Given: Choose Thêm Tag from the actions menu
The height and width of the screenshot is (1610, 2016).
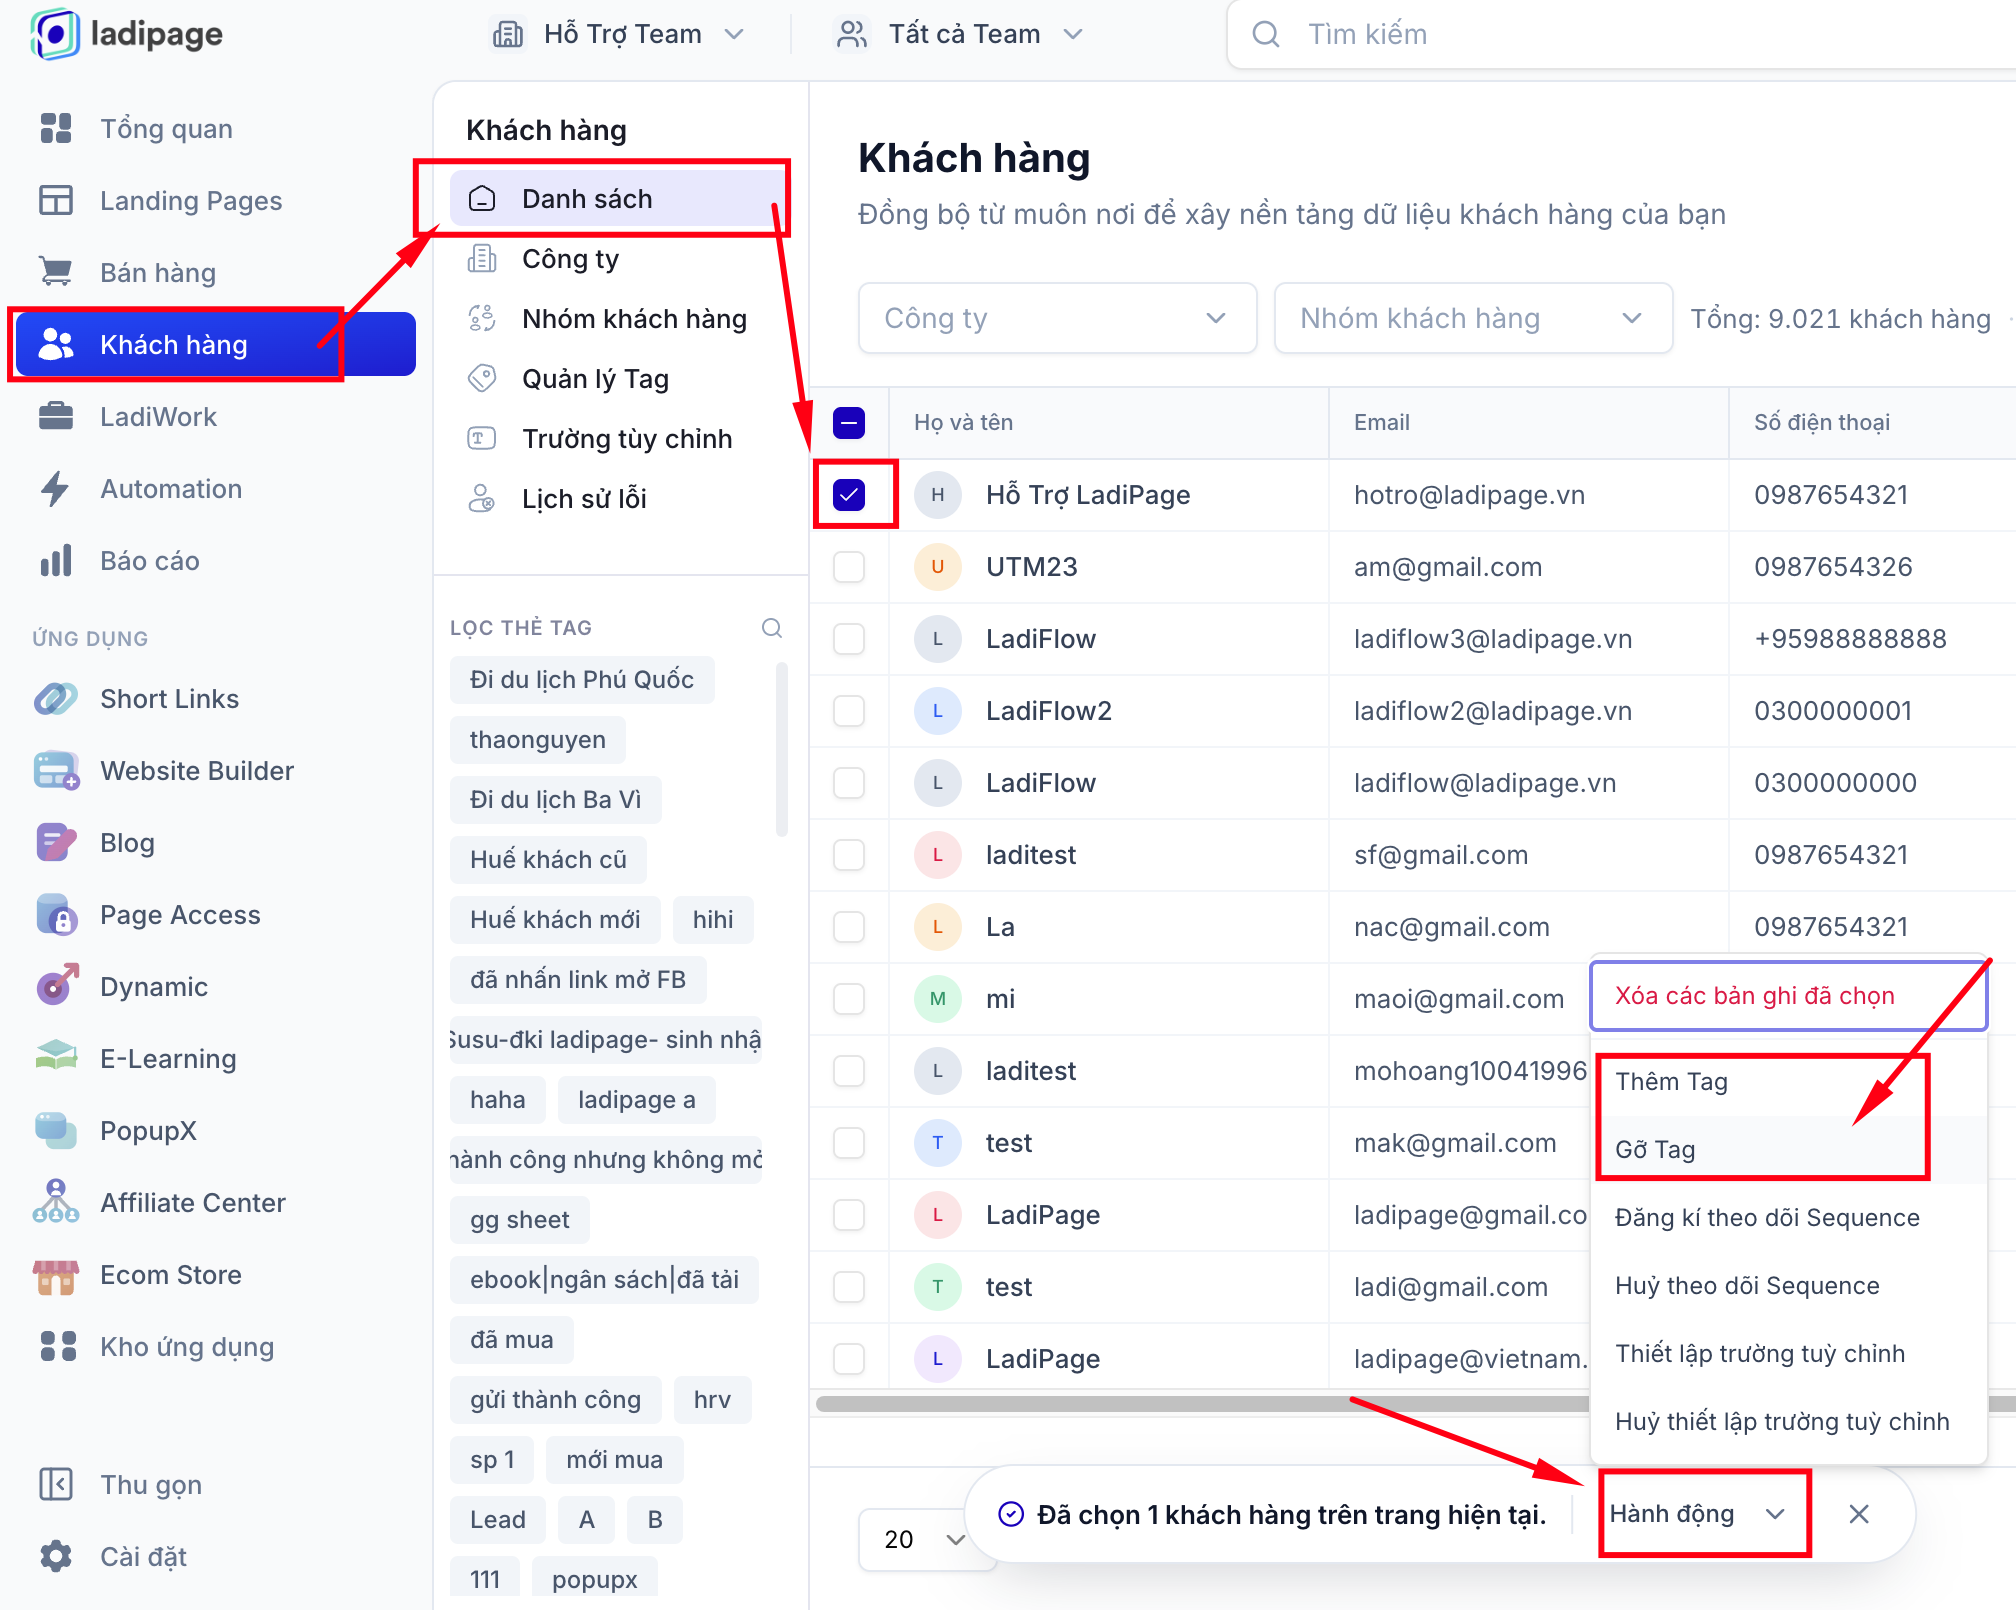Looking at the screenshot, I should tap(1788, 1082).
